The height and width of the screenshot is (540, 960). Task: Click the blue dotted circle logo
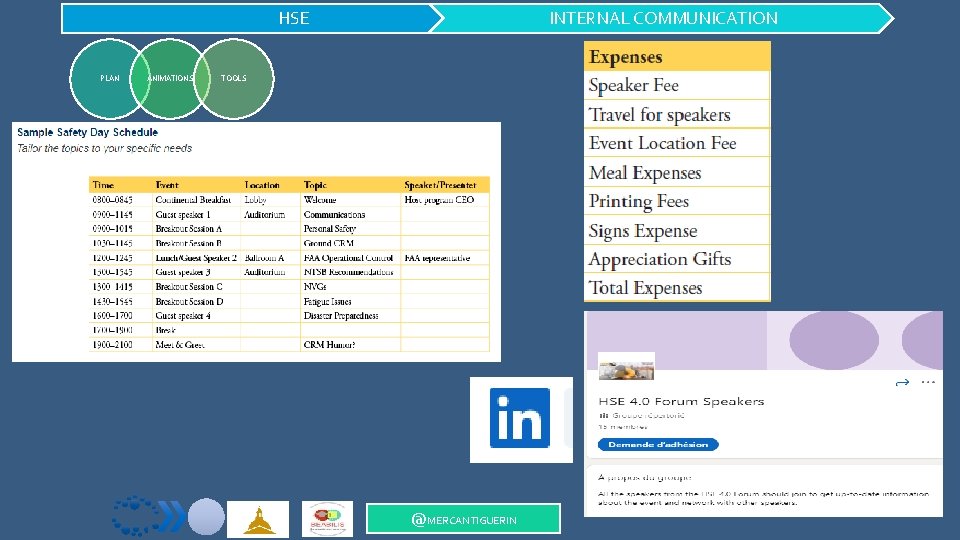(135, 516)
